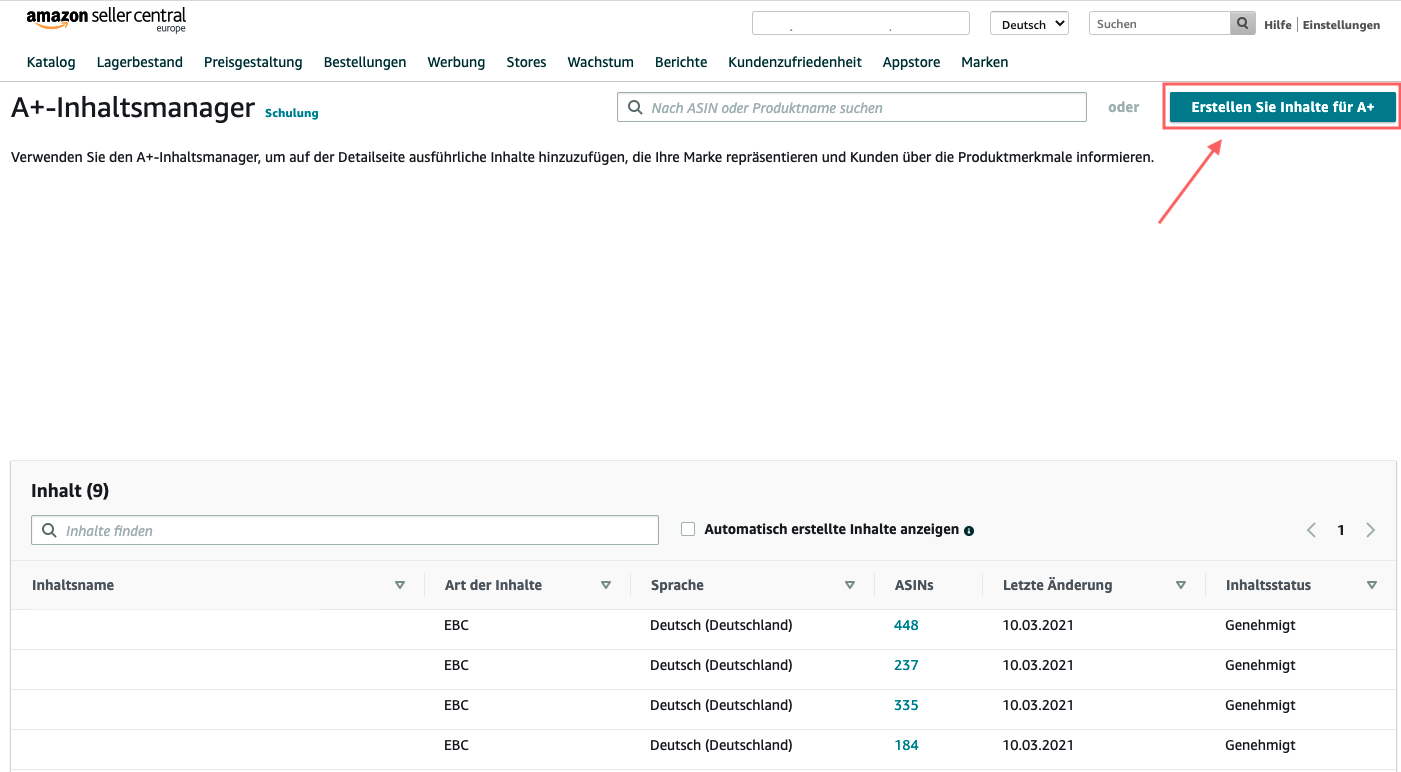
Task: Open the Bestellungen menu
Action: (x=365, y=62)
